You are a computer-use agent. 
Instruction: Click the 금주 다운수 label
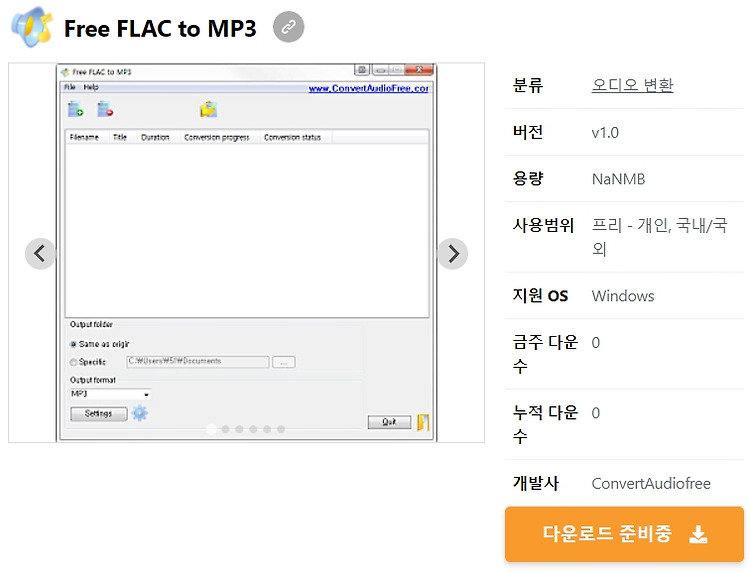pyautogui.click(x=545, y=354)
